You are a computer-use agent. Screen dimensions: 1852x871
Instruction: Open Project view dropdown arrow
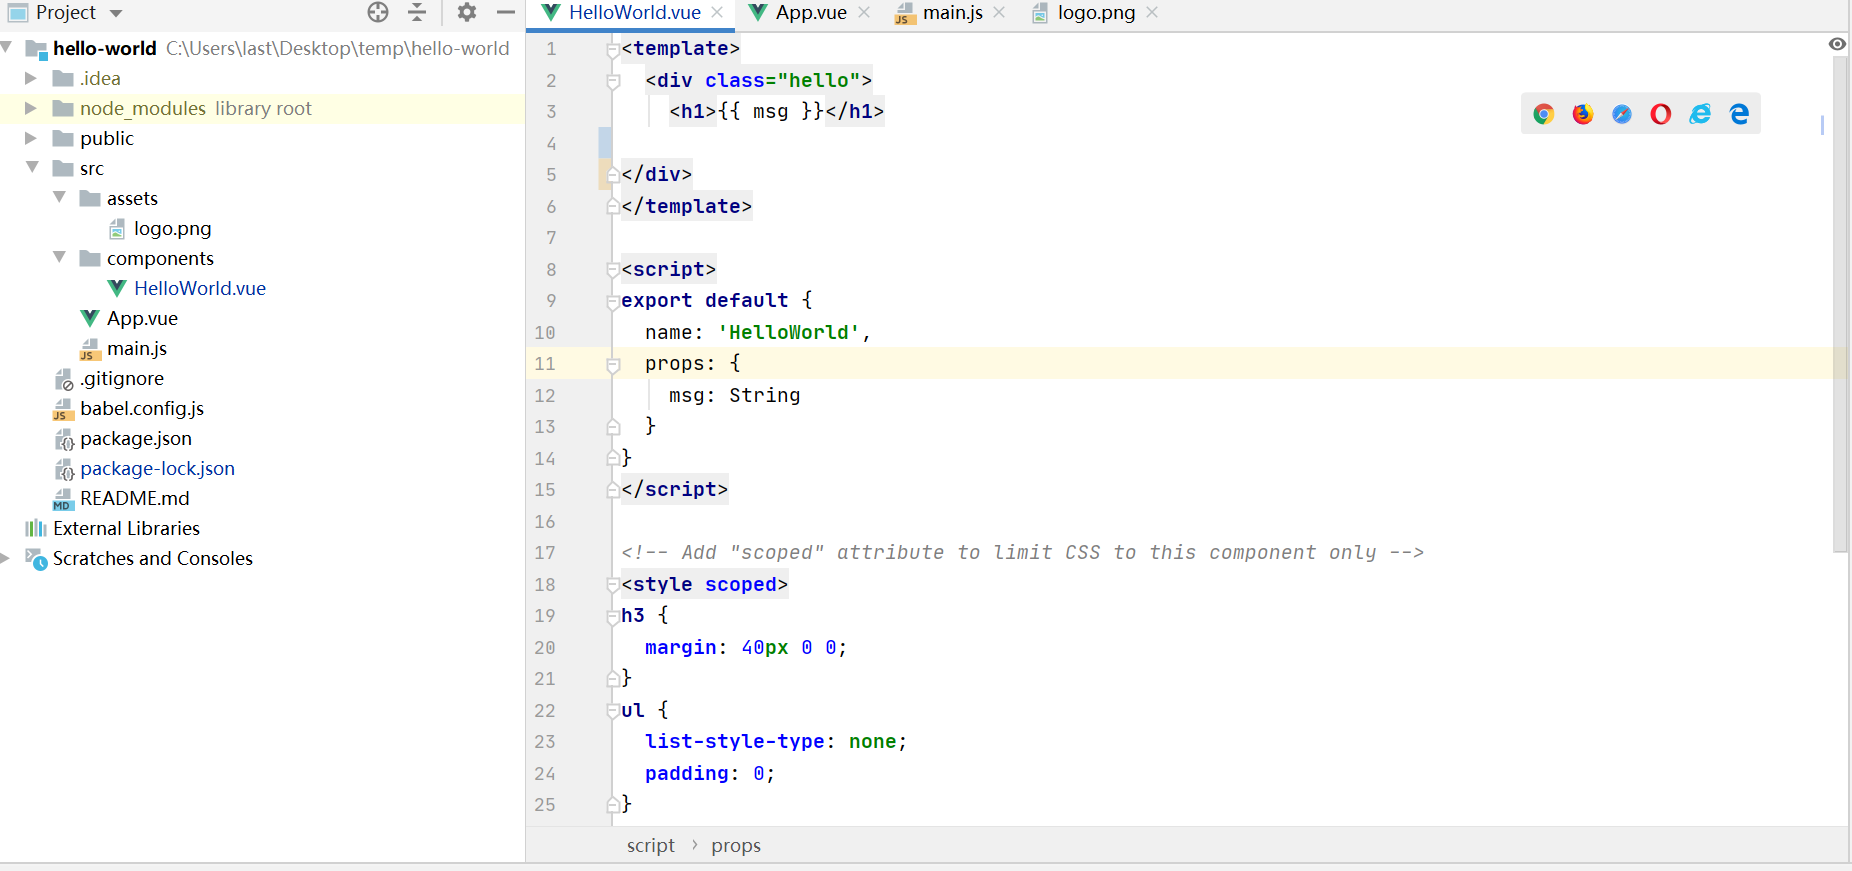116,13
